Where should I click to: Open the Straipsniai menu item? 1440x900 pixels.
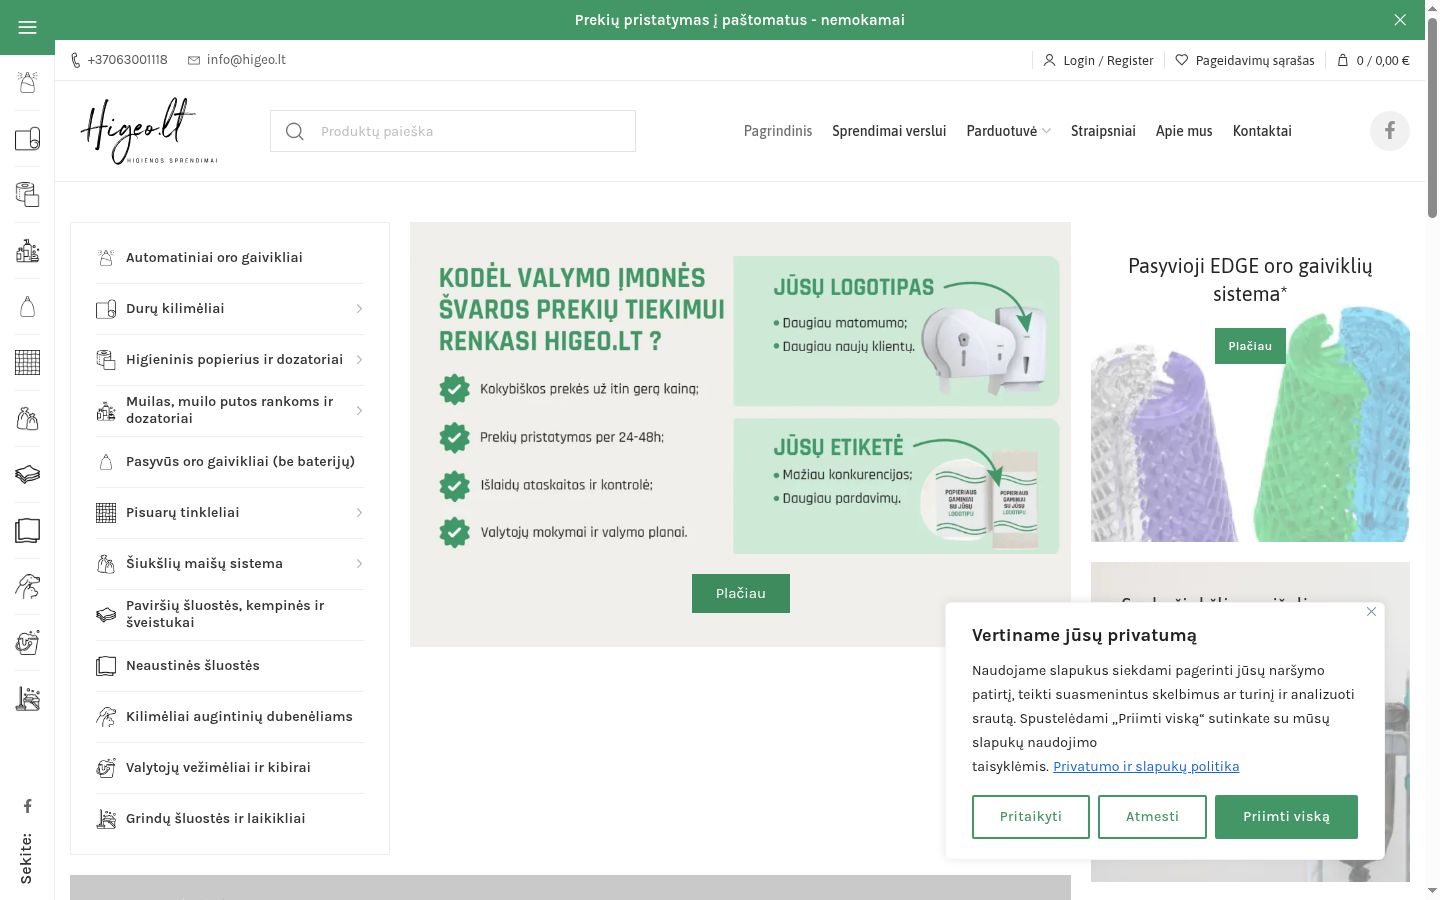[x=1103, y=131]
